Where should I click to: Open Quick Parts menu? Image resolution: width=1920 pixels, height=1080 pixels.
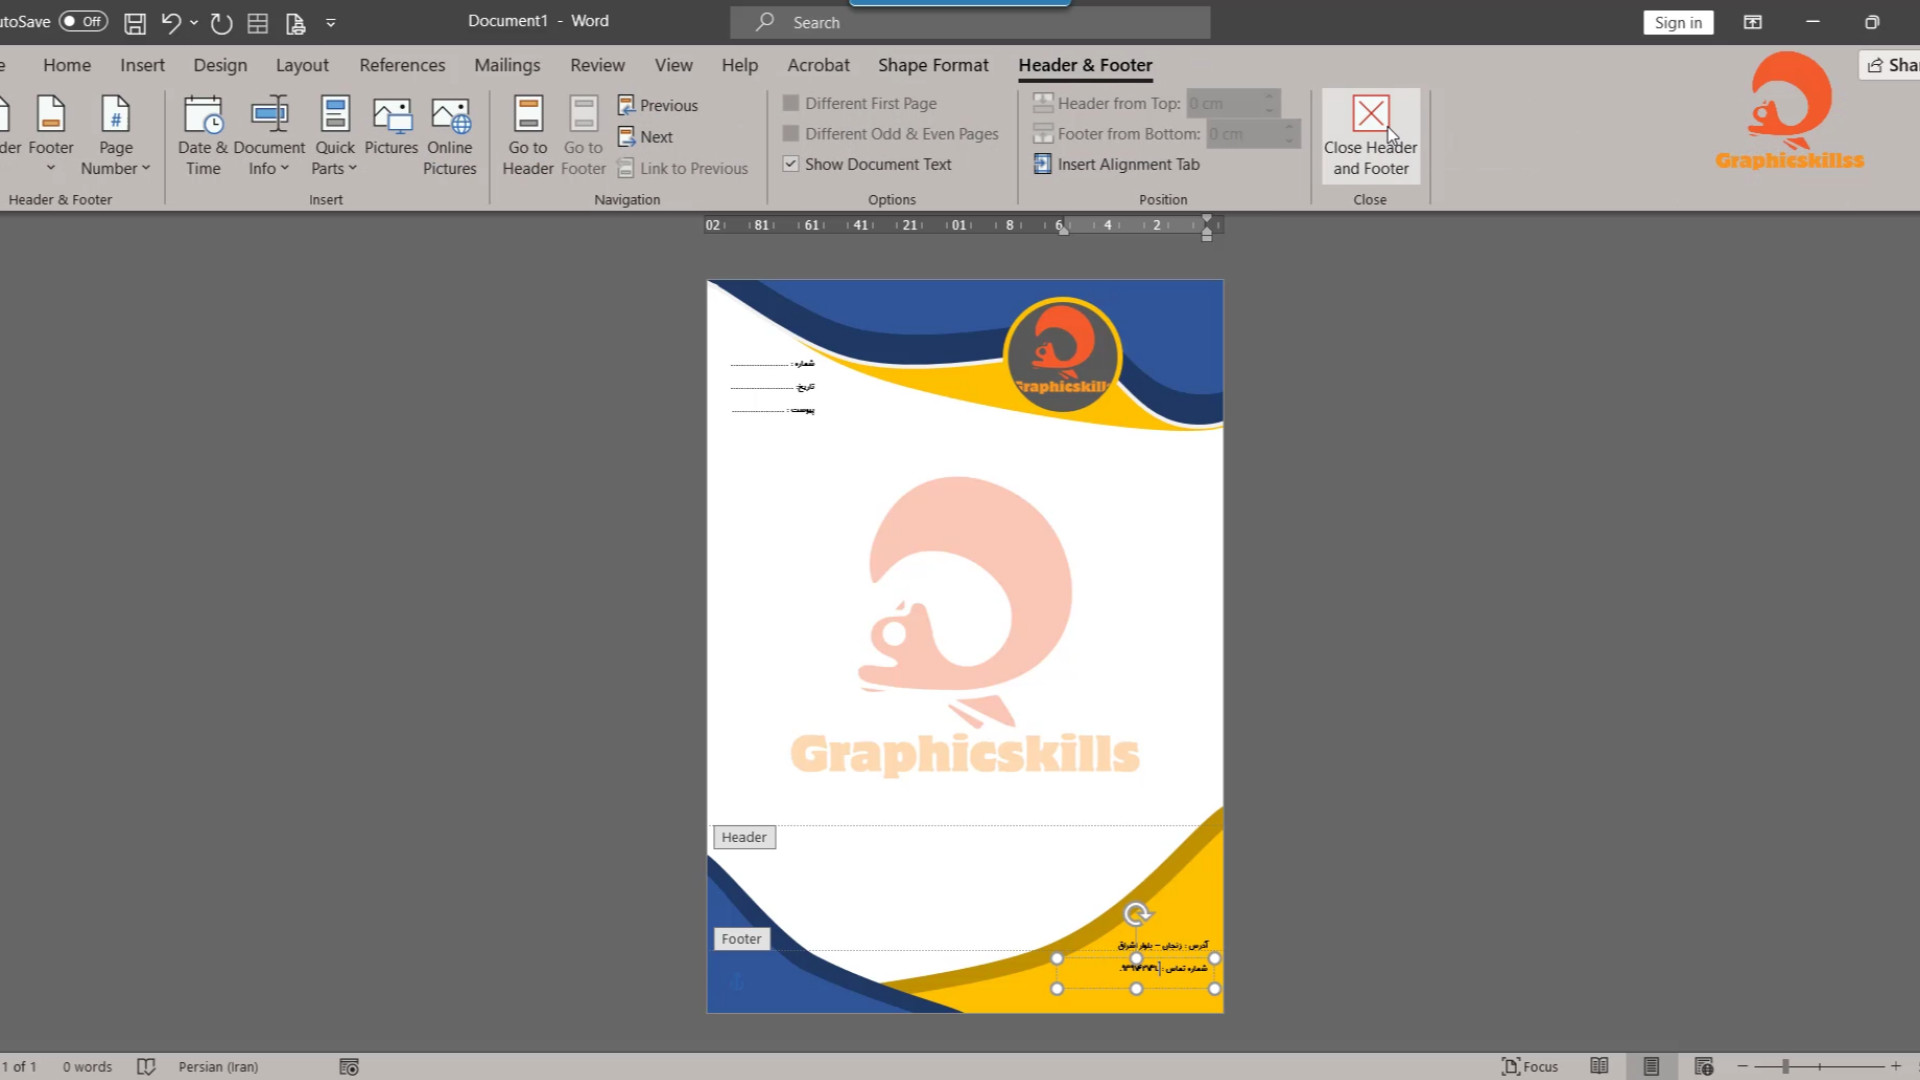(x=335, y=136)
